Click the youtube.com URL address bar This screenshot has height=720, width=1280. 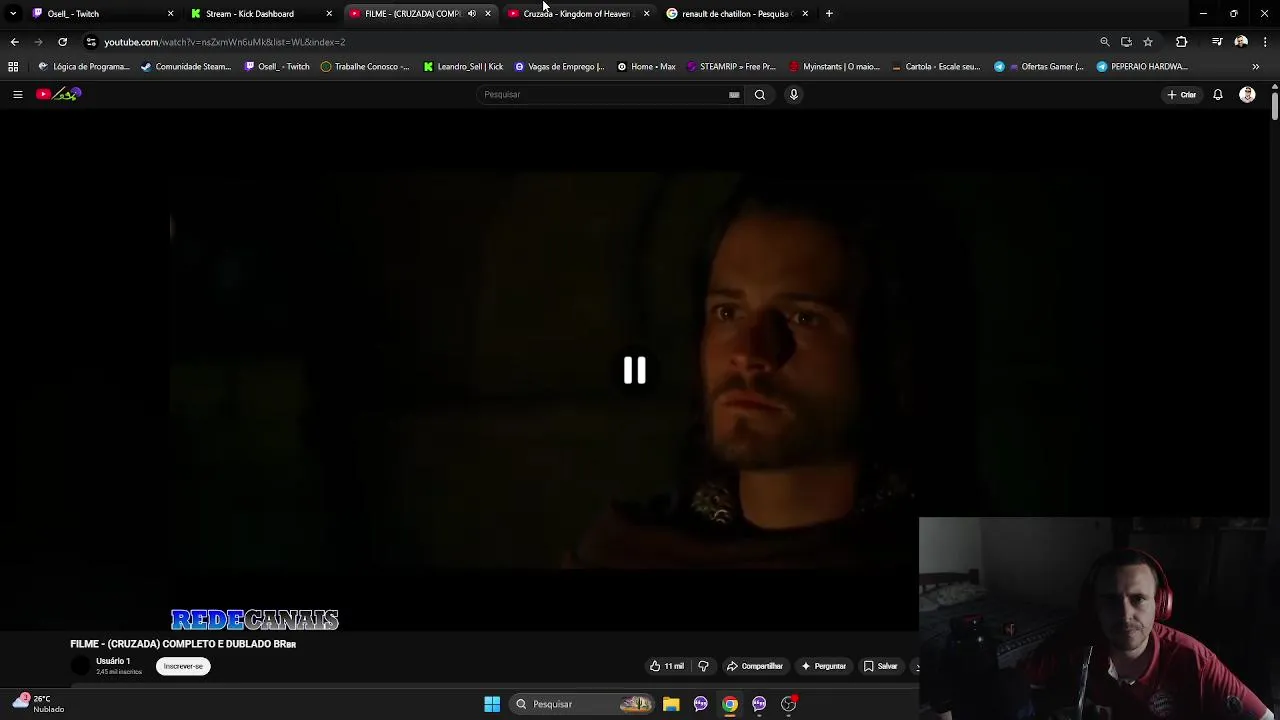225,42
